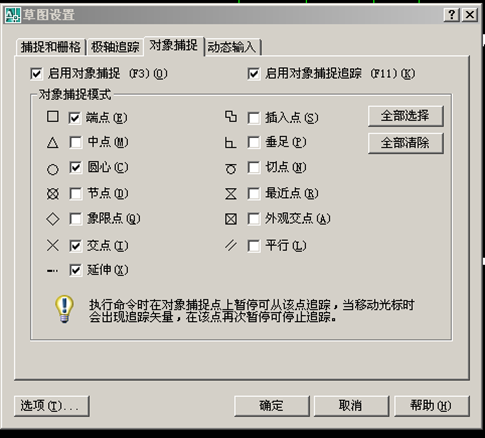This screenshot has height=438, width=485.
Task: Open 选项 (T)... options button
Action: 52,406
